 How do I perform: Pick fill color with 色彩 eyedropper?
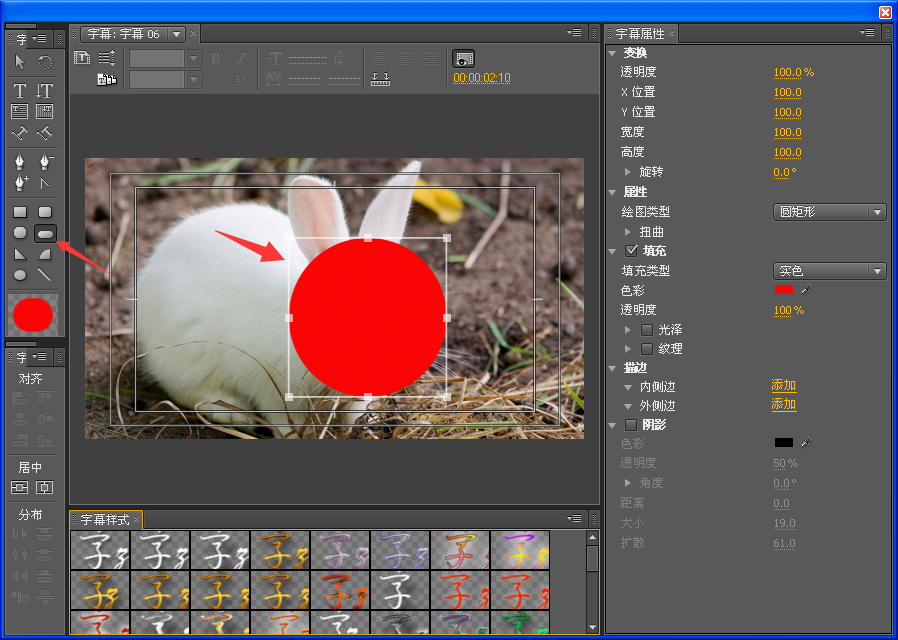(x=806, y=290)
